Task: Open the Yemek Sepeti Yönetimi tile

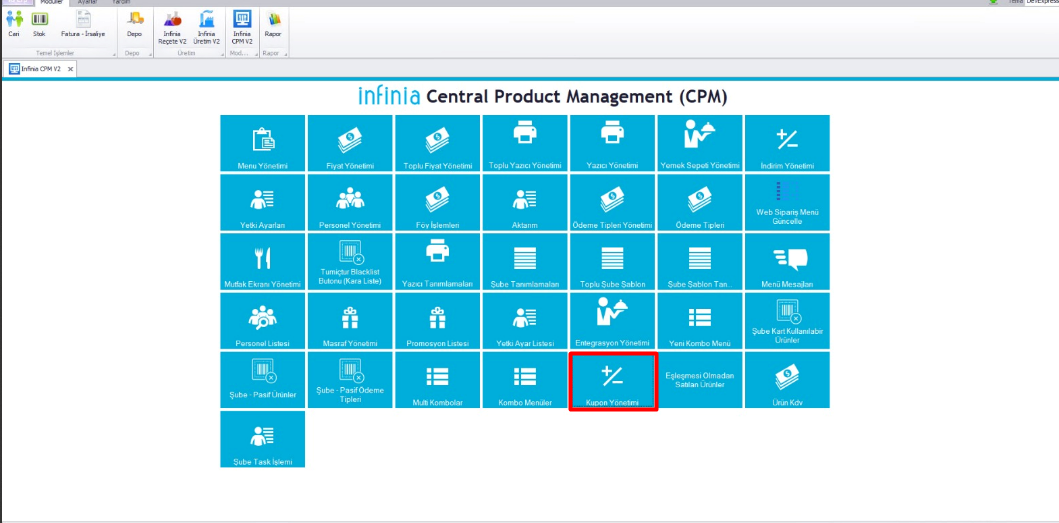Action: click(x=700, y=143)
